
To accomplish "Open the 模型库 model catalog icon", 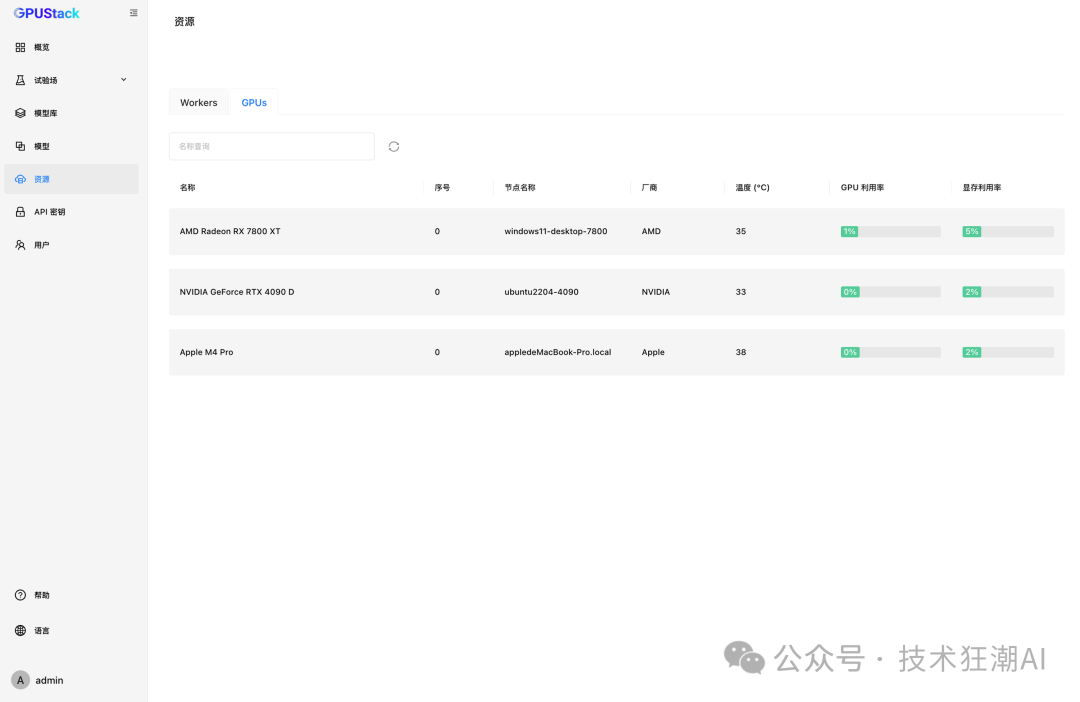I will [x=20, y=113].
